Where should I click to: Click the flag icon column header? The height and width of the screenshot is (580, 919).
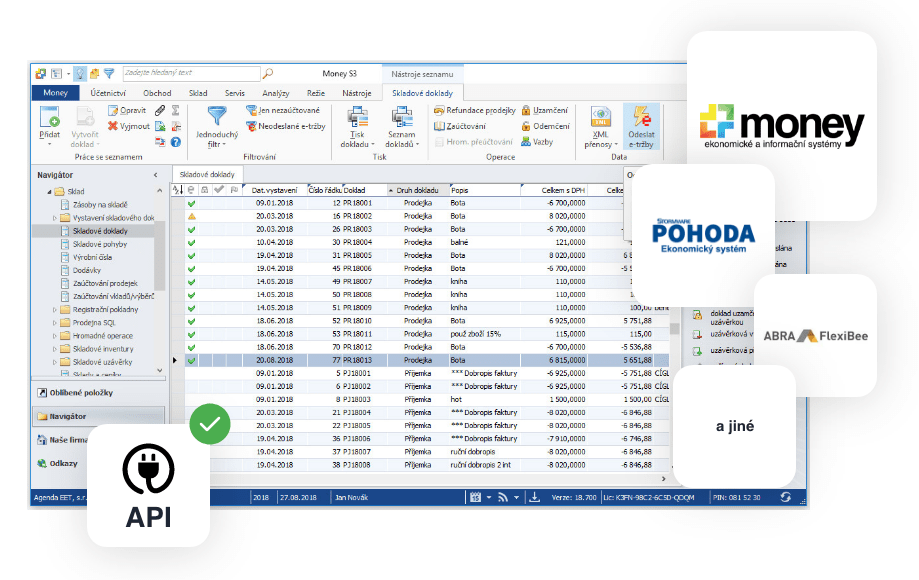[x=234, y=190]
